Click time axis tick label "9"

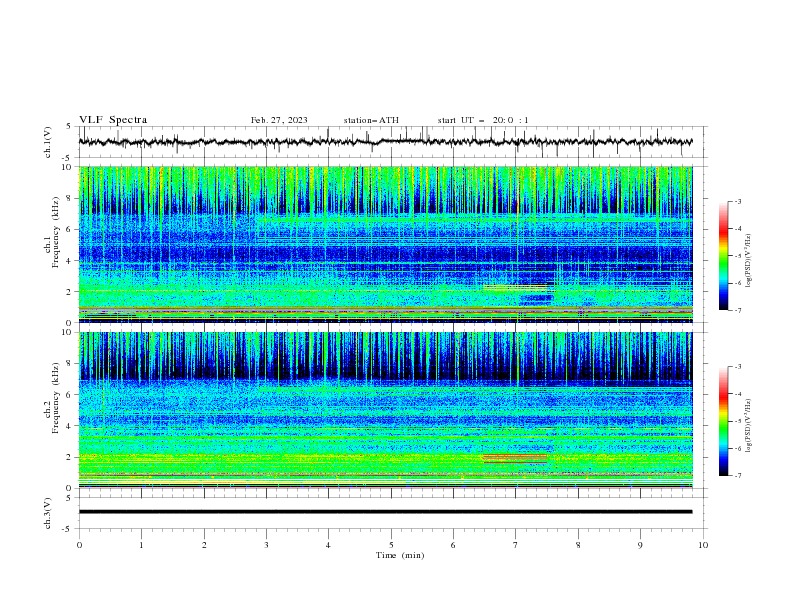click(640, 545)
